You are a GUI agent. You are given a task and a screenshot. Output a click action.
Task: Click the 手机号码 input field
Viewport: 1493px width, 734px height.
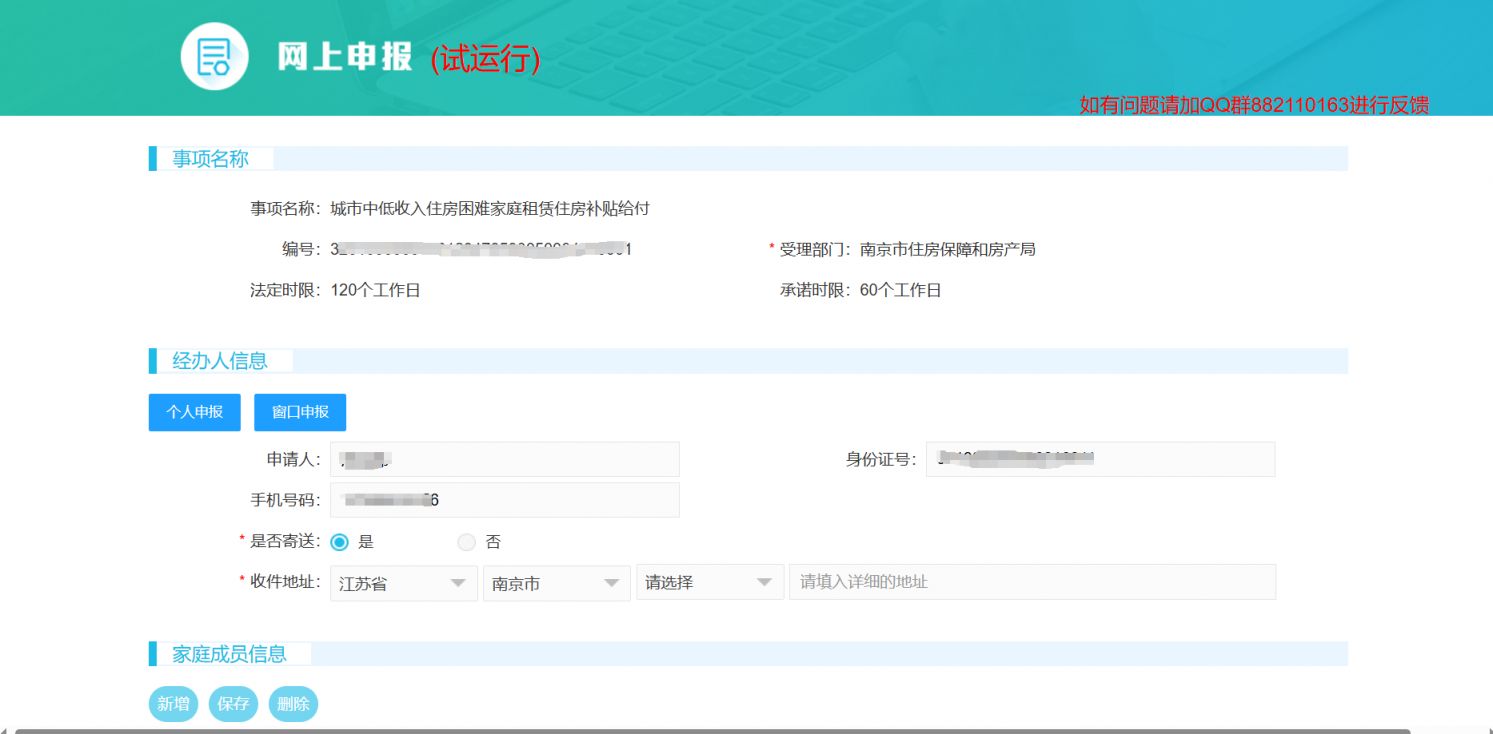[505, 500]
